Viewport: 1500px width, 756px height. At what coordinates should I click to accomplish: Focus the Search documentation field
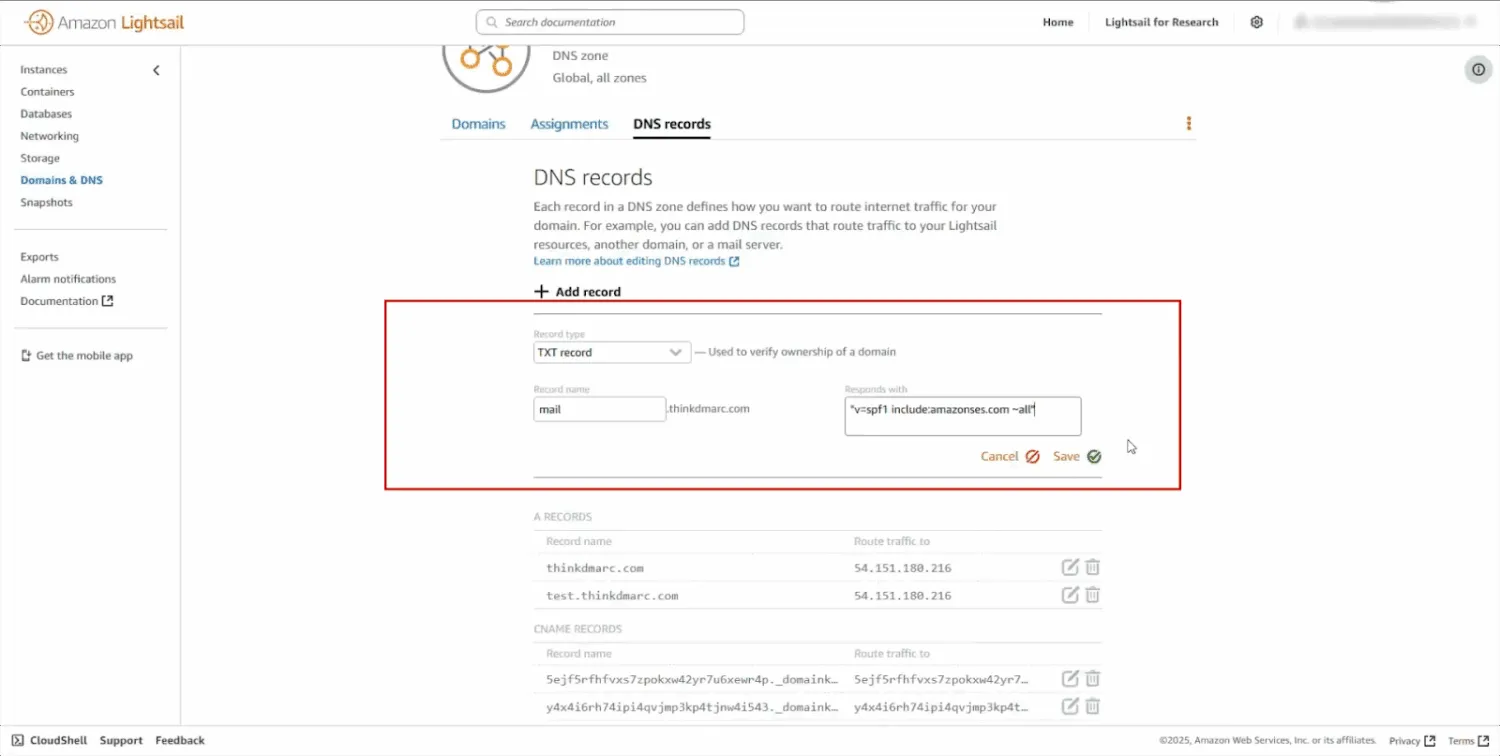click(x=610, y=22)
